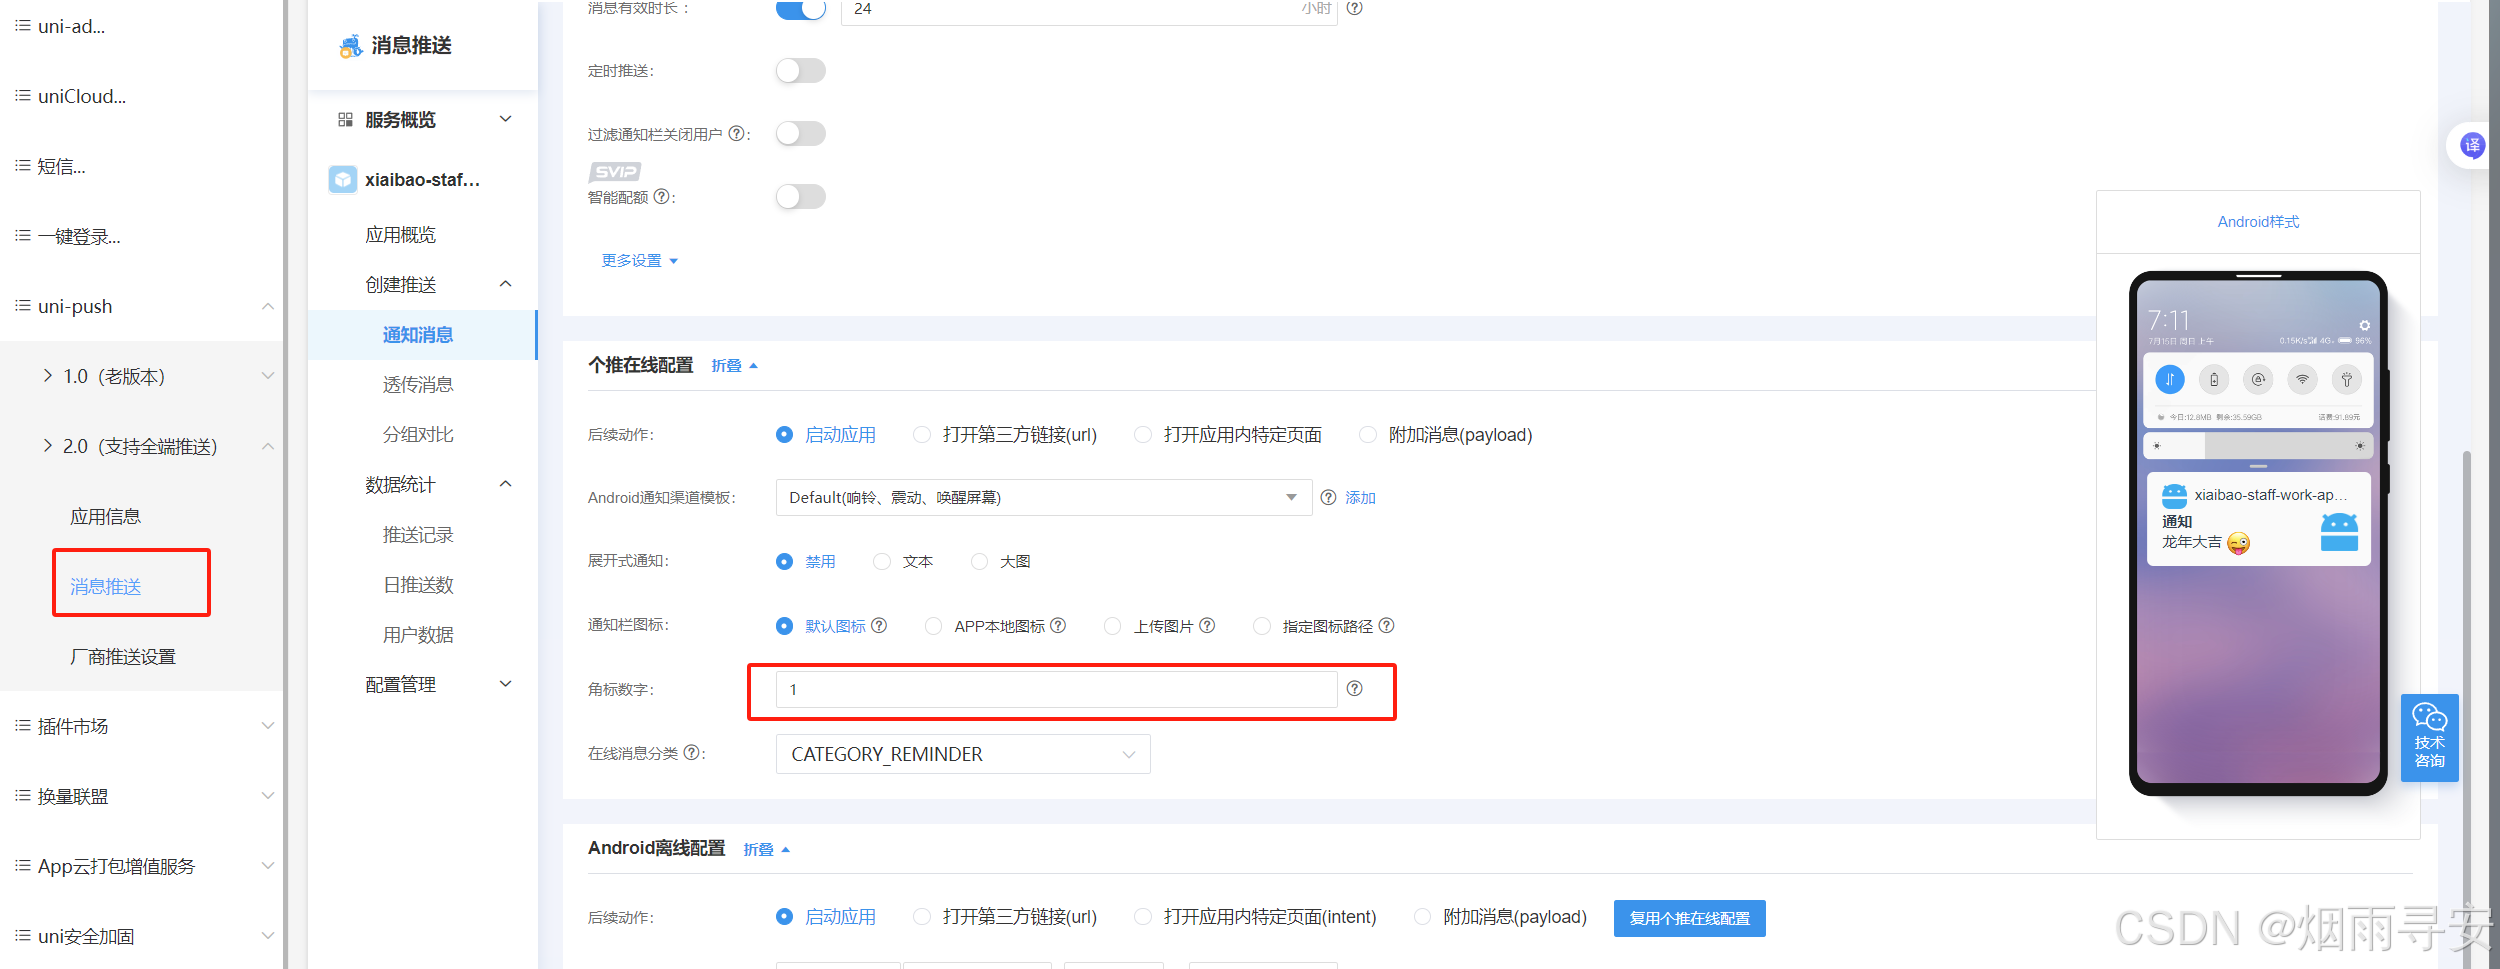The image size is (2500, 969).
Task: Click the 复用个推在线配置 button
Action: (1688, 917)
